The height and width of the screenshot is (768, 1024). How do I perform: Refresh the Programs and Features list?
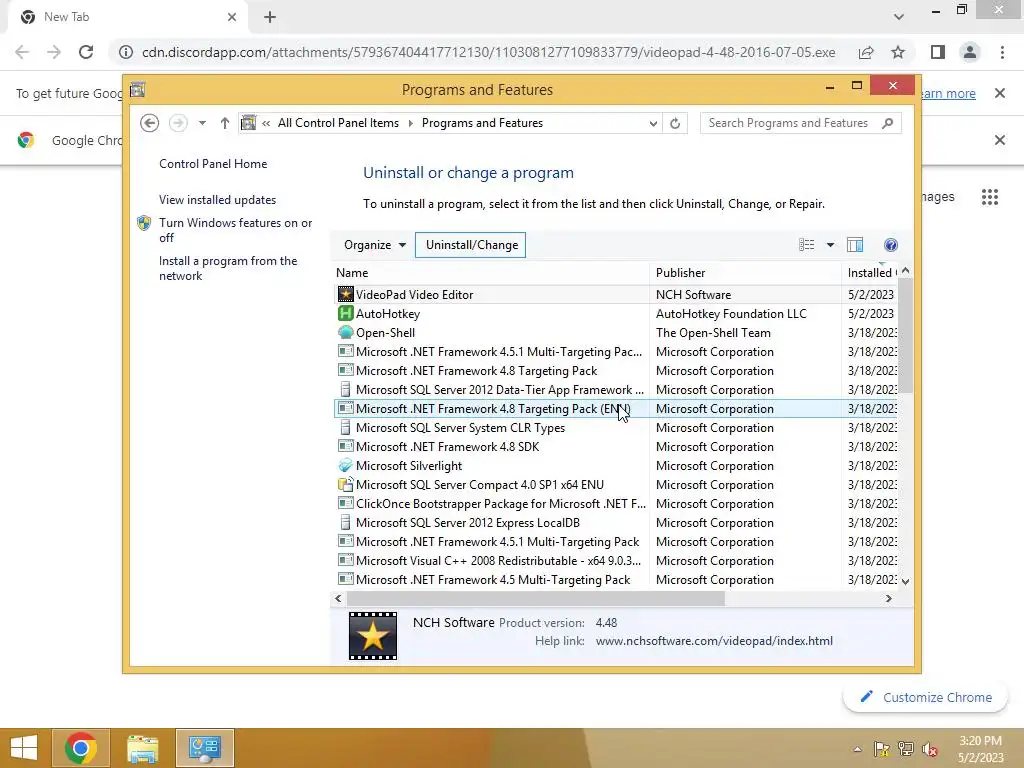click(x=675, y=123)
